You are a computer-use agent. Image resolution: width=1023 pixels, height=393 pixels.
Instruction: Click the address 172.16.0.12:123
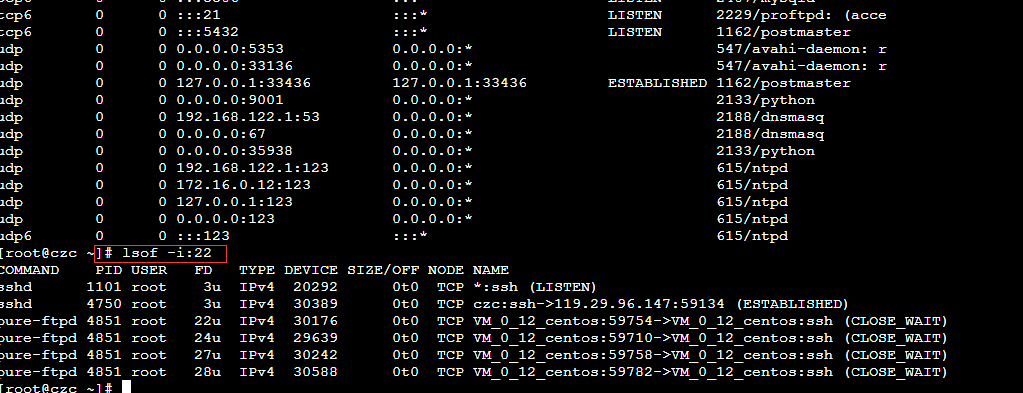click(243, 185)
